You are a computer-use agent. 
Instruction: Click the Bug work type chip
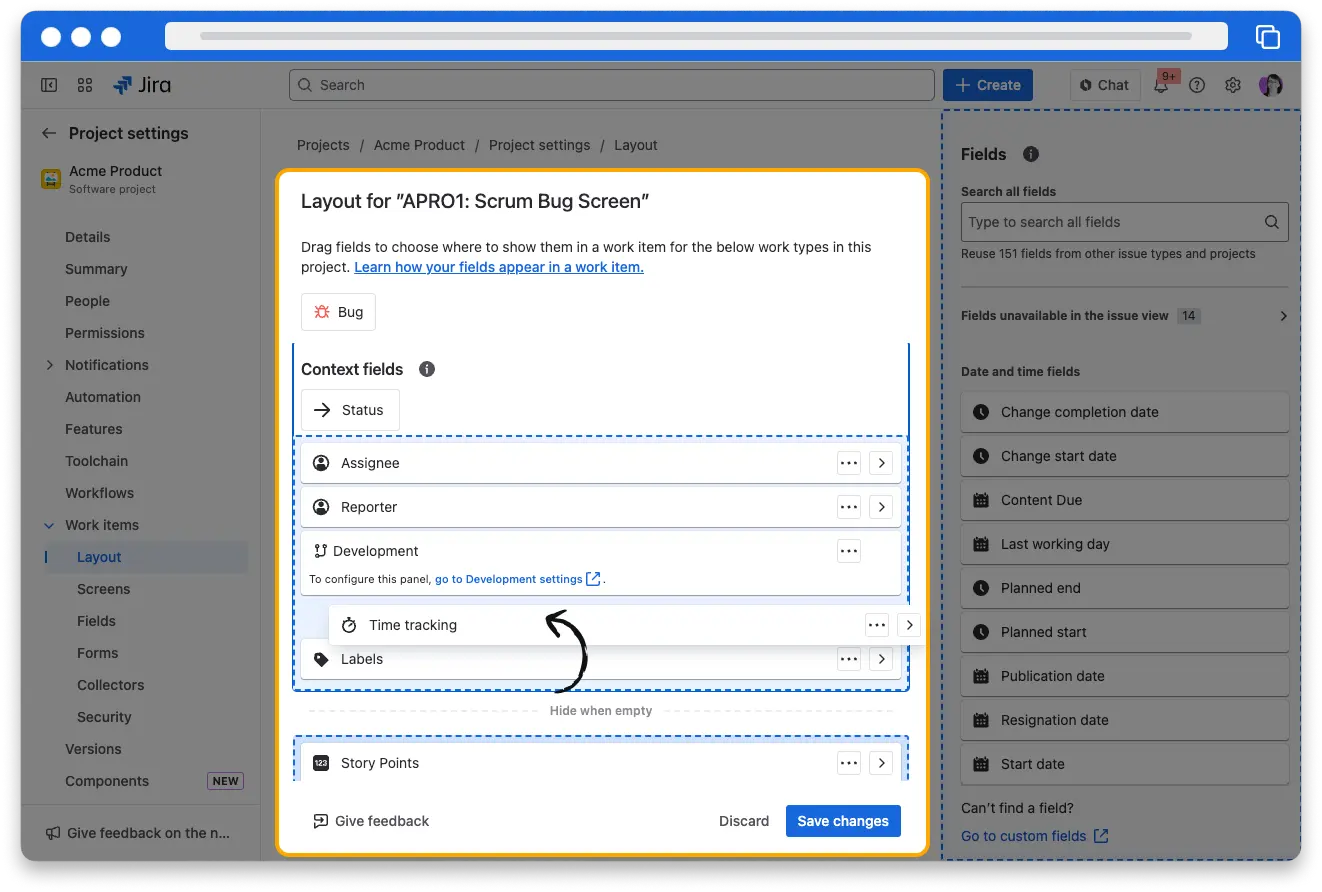tap(338, 312)
